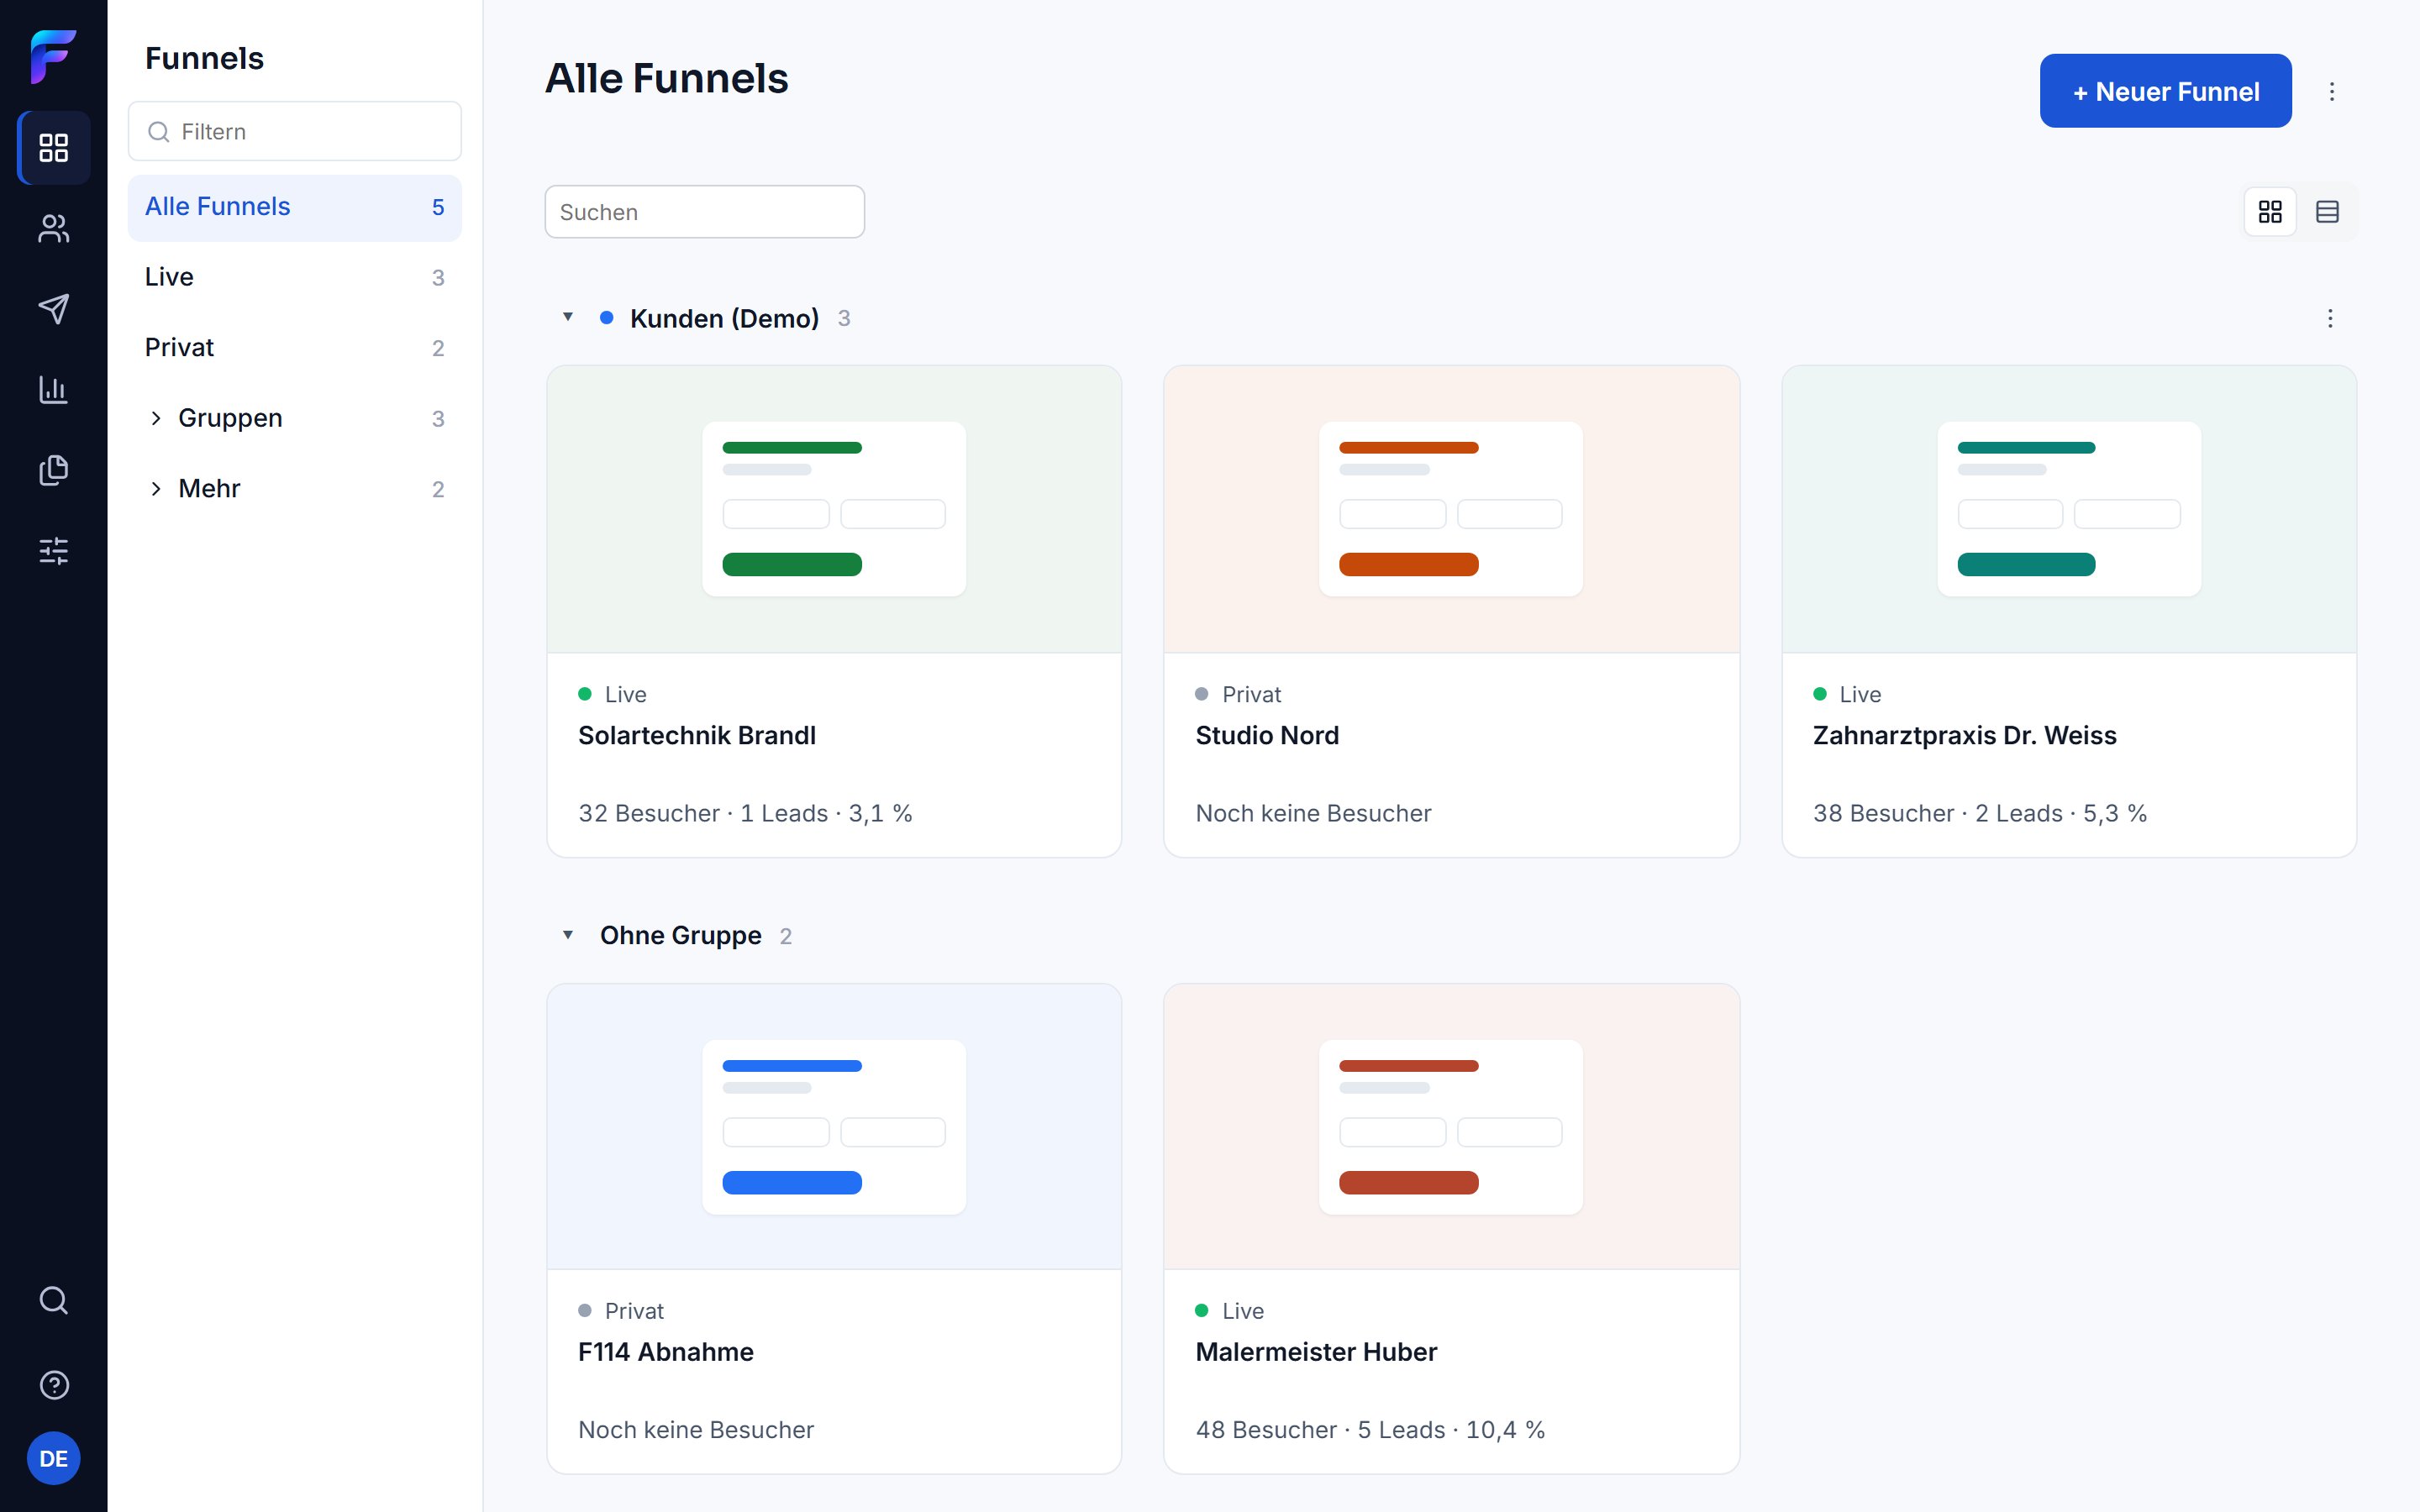The width and height of the screenshot is (2420, 1512).
Task: Click the DE user avatar
Action: click(54, 1459)
